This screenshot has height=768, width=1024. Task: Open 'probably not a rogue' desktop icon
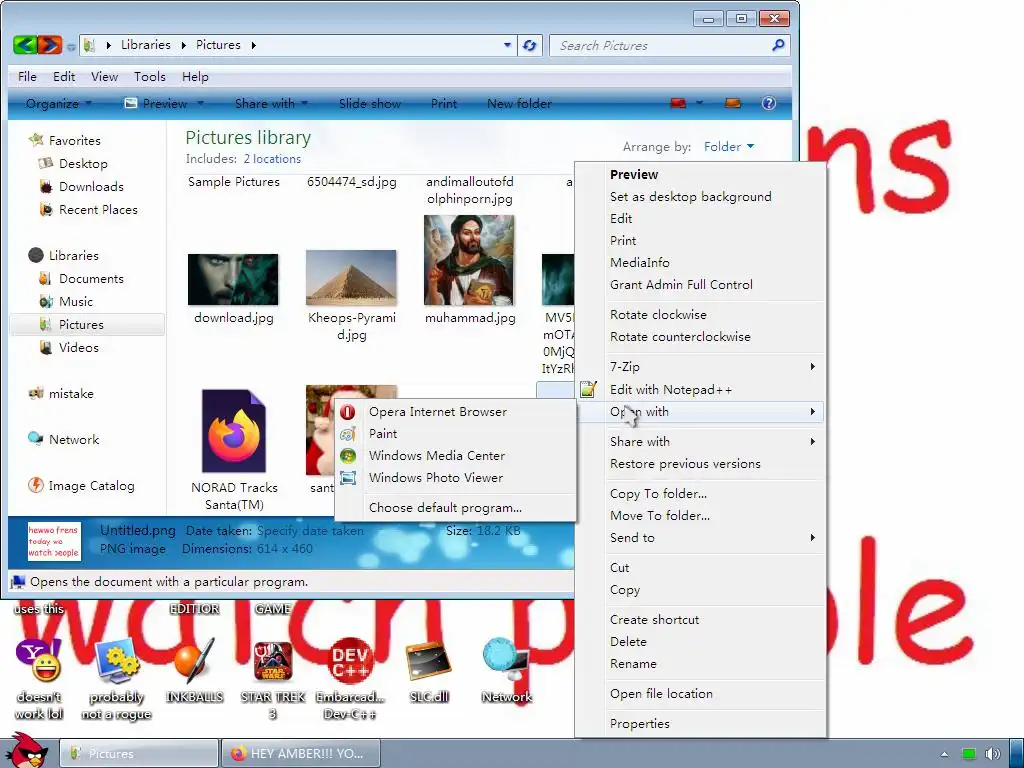click(117, 661)
